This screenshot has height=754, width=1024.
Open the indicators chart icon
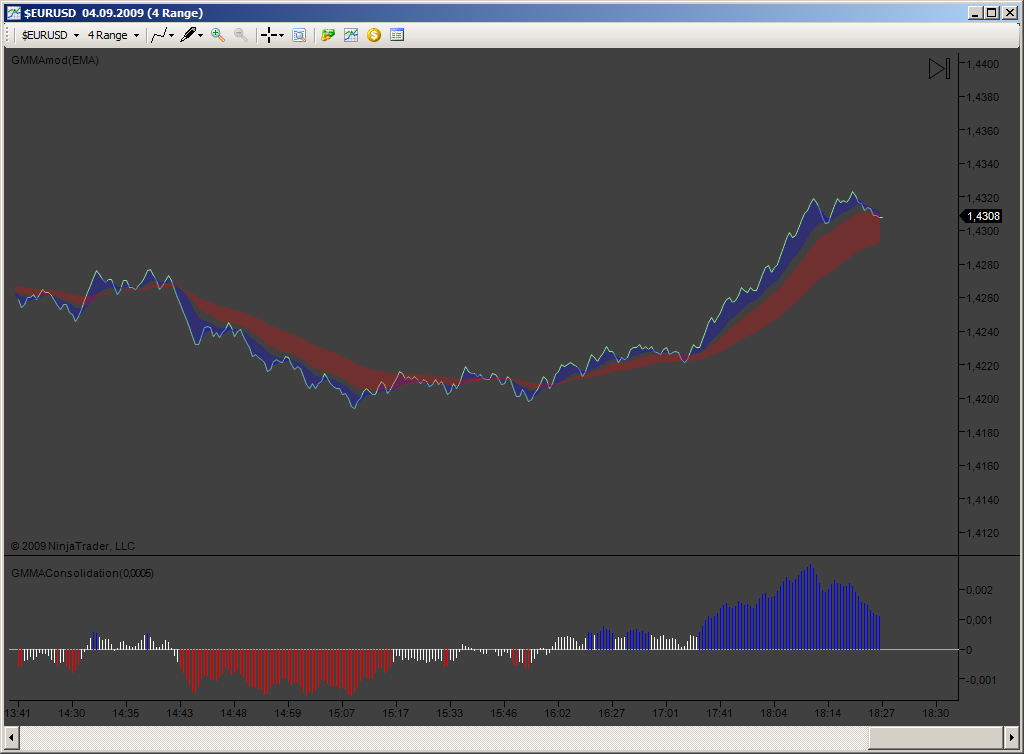point(351,35)
